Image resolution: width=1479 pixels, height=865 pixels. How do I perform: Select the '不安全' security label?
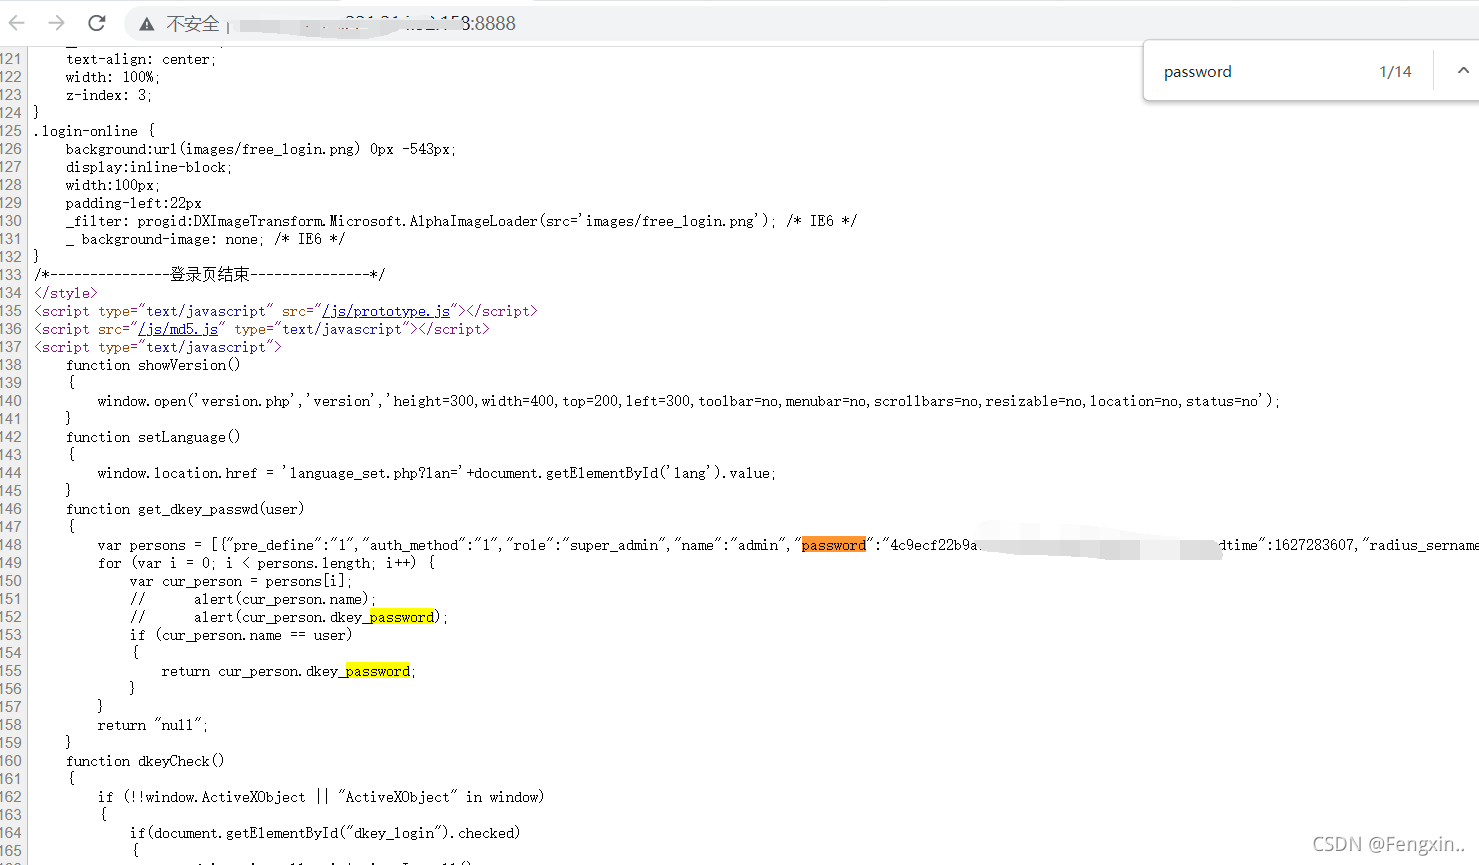pos(192,24)
